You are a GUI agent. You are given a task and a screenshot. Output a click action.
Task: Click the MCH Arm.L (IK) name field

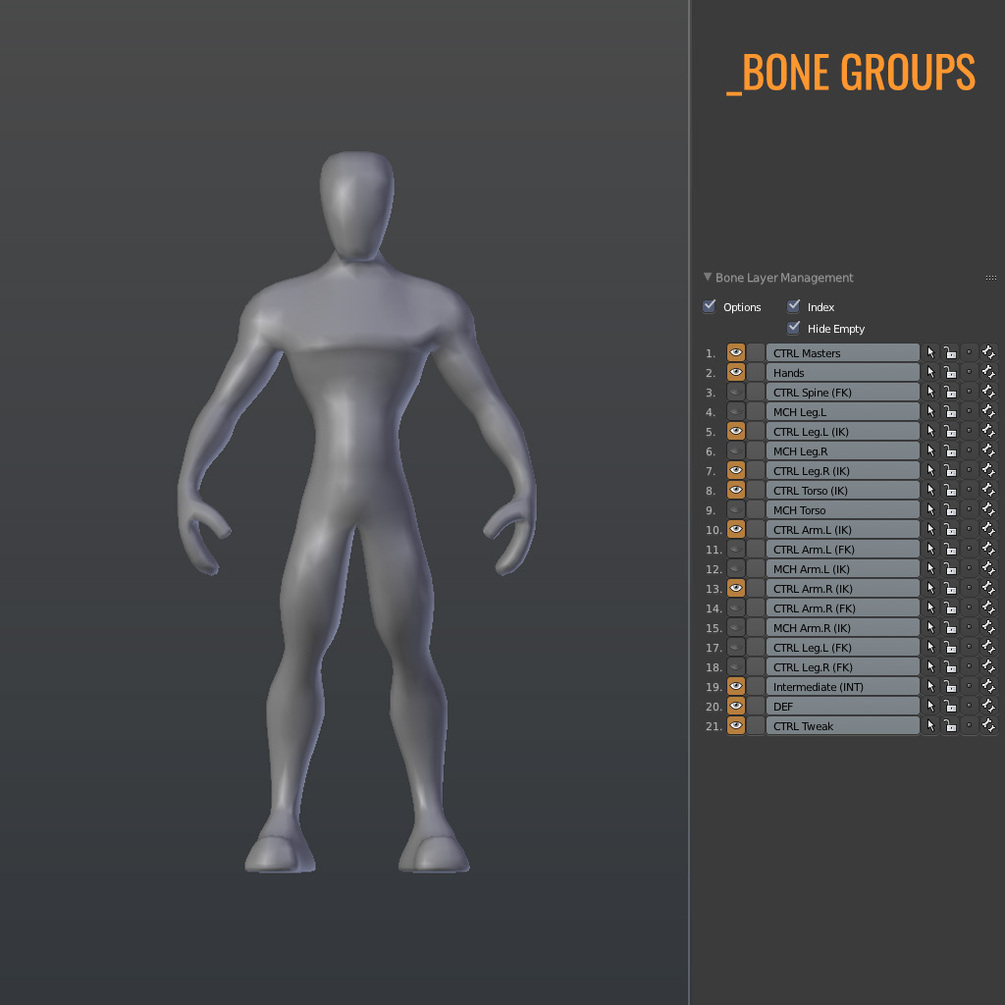[x=843, y=569]
